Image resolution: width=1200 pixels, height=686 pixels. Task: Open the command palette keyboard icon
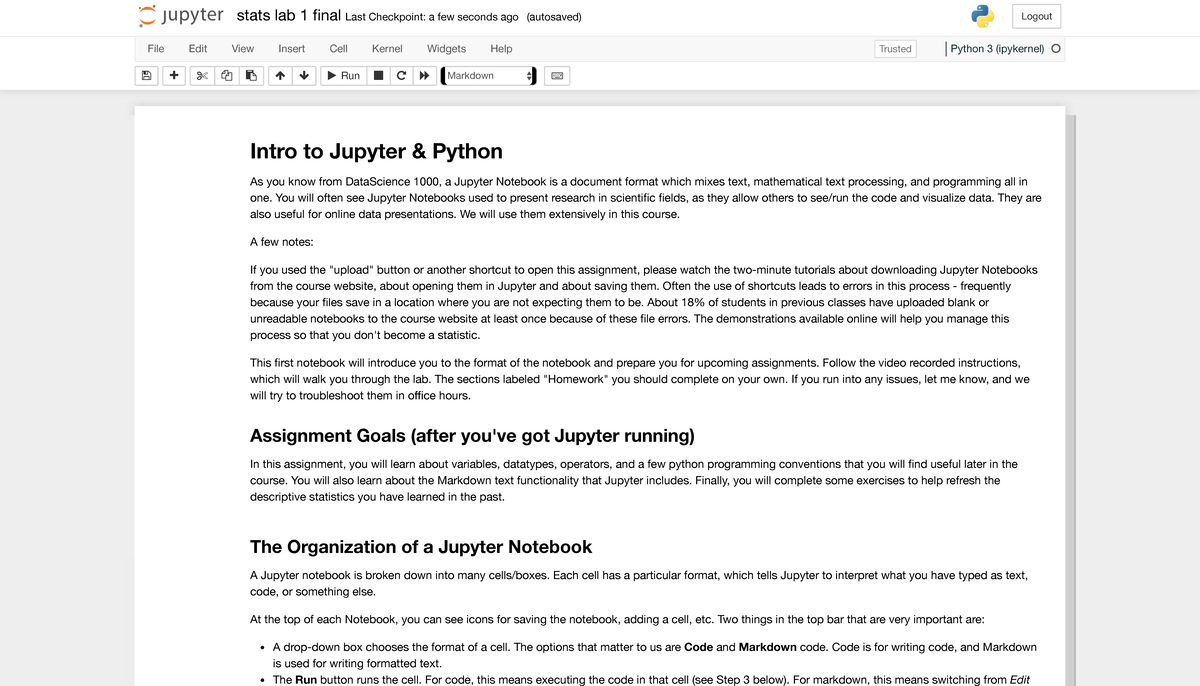[x=557, y=76]
